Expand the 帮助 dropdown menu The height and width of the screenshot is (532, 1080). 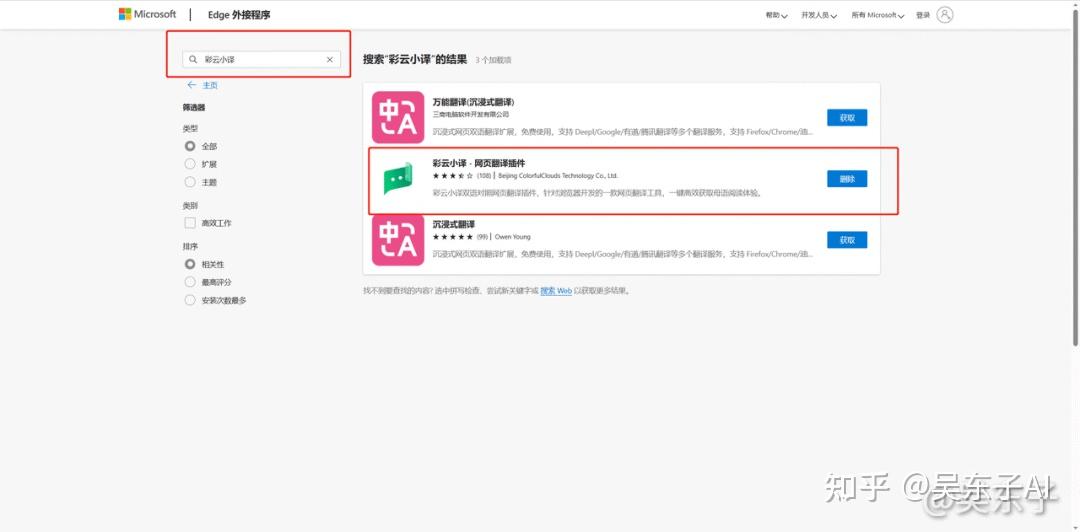pyautogui.click(x=776, y=15)
